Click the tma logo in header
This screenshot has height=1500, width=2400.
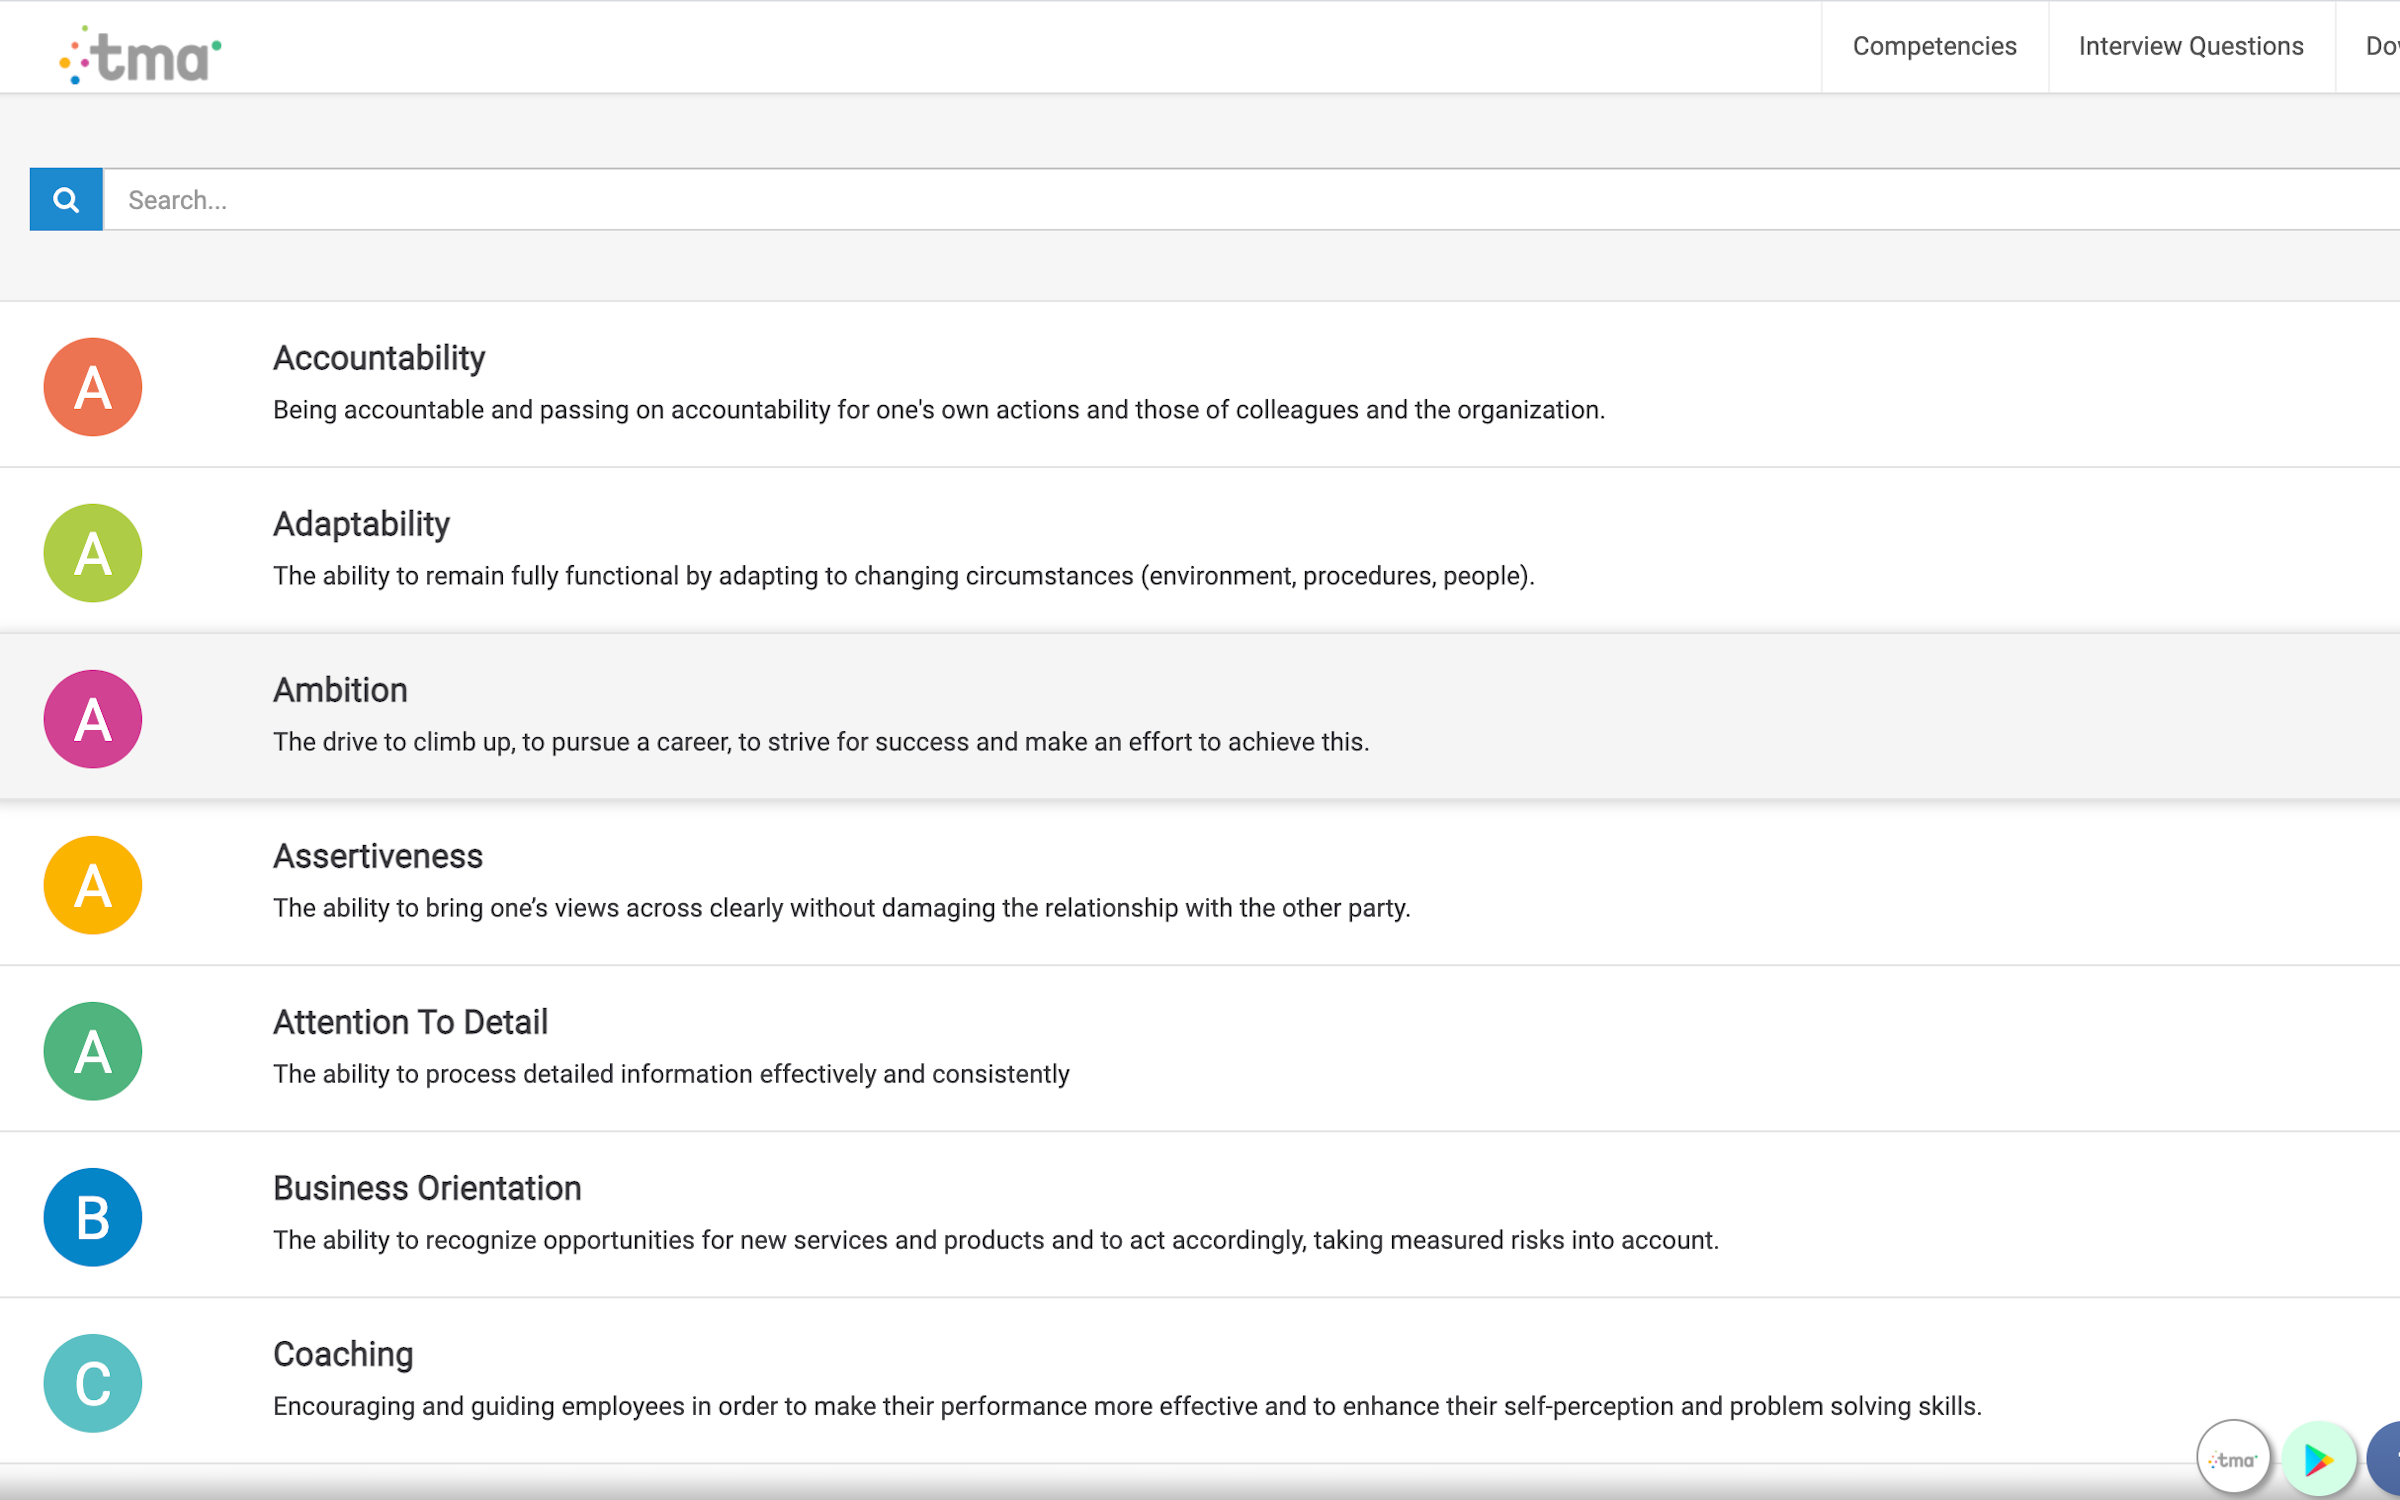(140, 55)
